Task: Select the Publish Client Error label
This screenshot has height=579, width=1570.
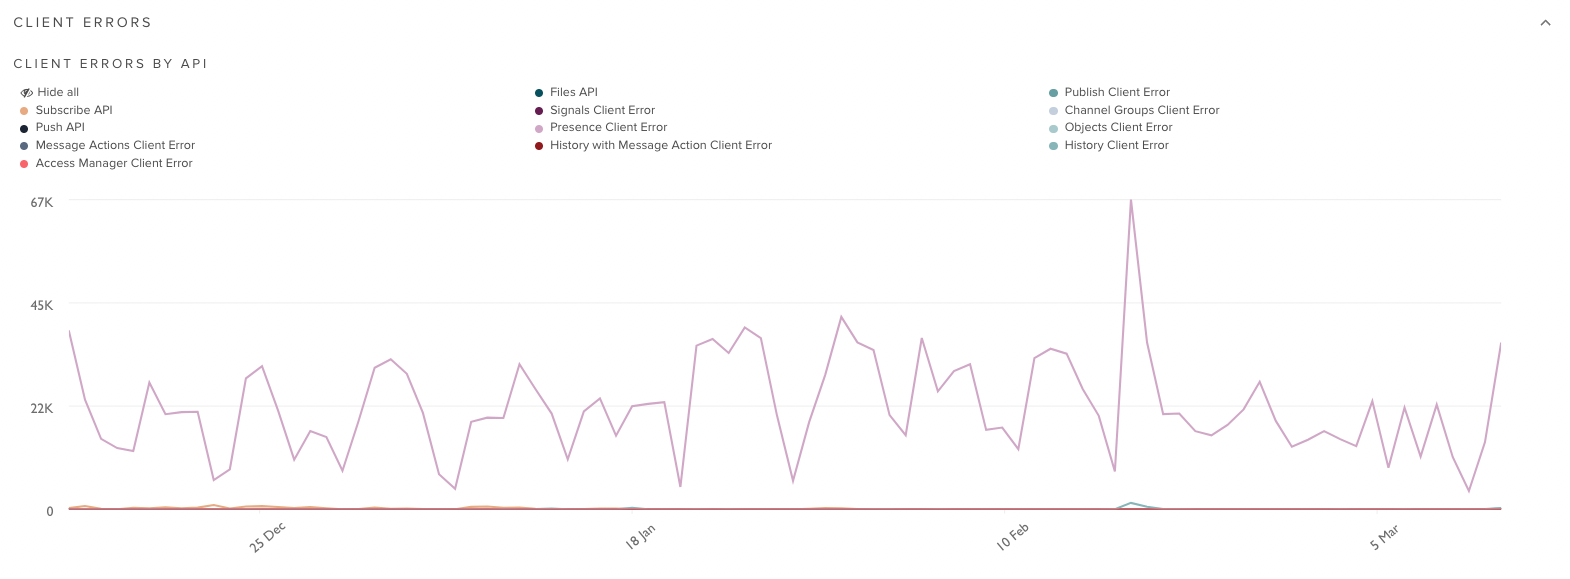Action: click(1116, 92)
